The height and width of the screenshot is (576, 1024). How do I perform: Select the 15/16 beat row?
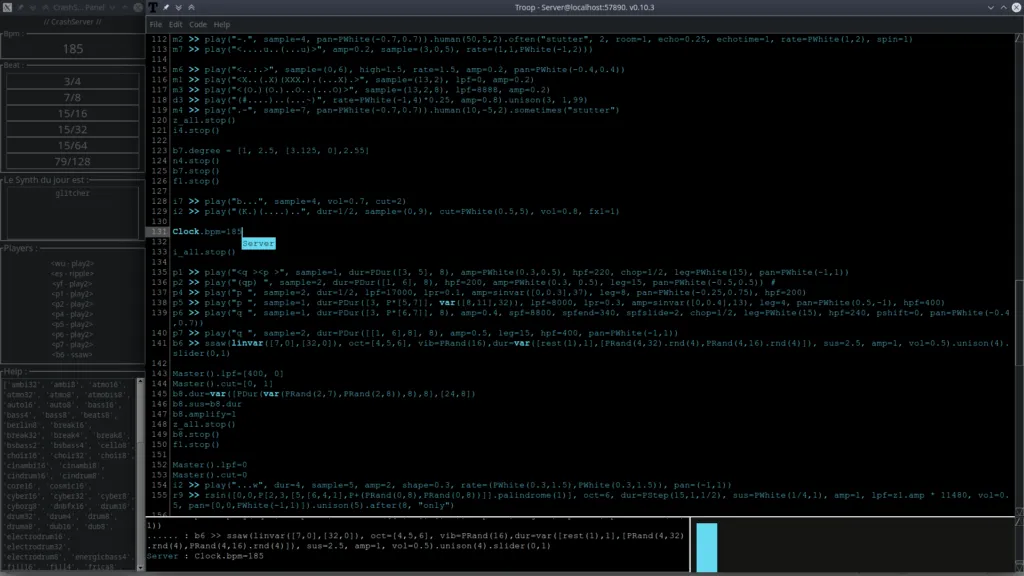pos(72,114)
